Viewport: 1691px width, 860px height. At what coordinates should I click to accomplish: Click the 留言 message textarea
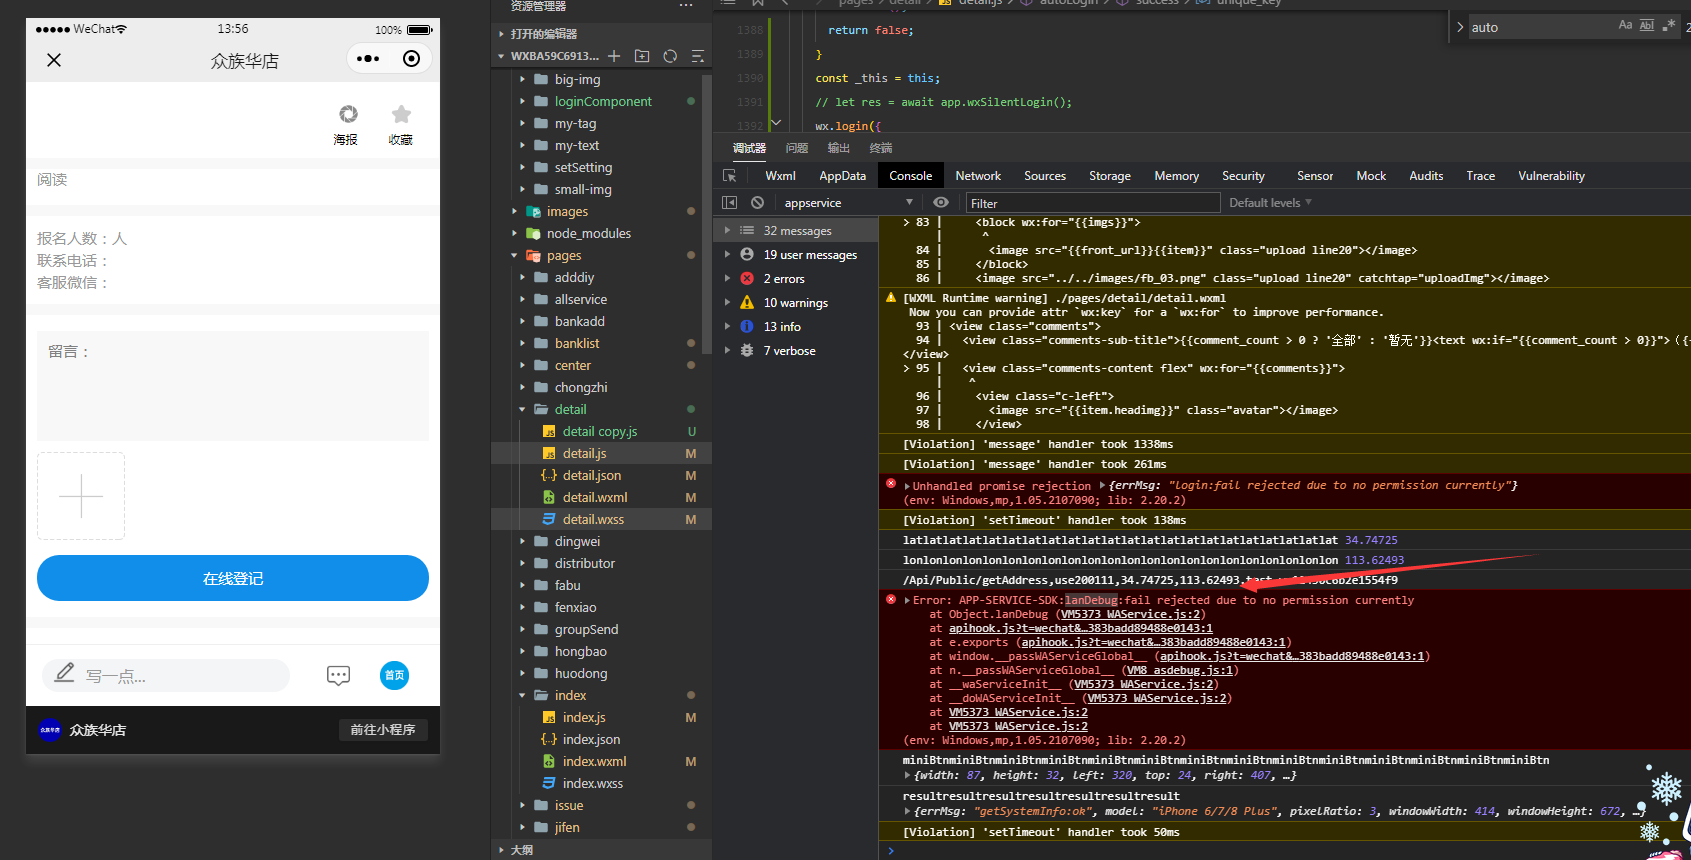click(x=233, y=386)
